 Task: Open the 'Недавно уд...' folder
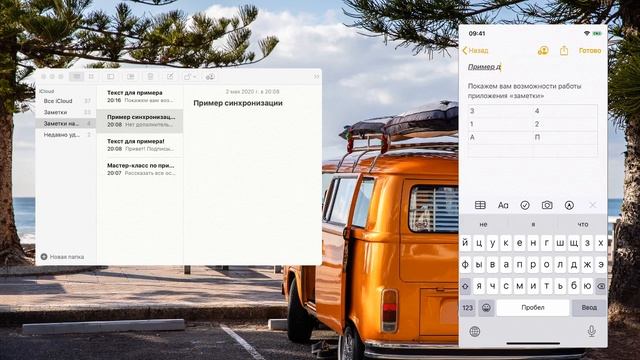pos(65,135)
